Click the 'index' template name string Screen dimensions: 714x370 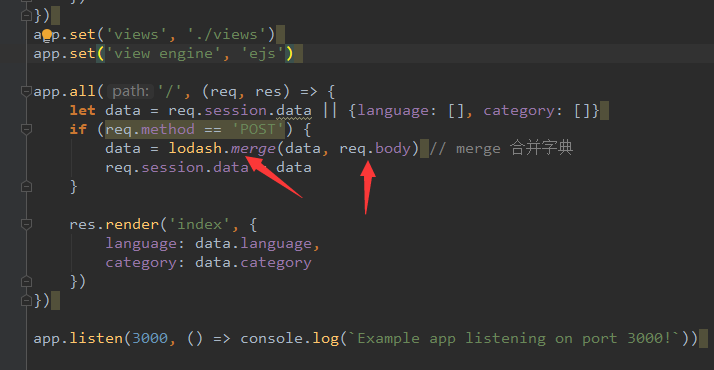200,224
